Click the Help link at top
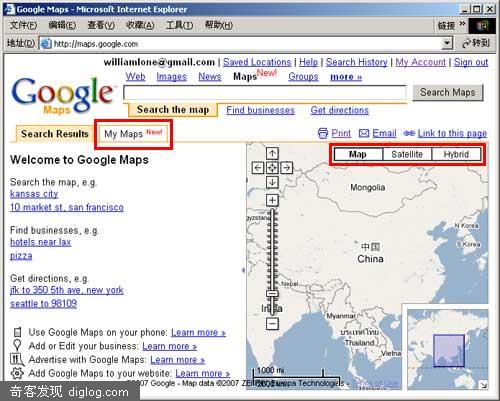 click(308, 62)
